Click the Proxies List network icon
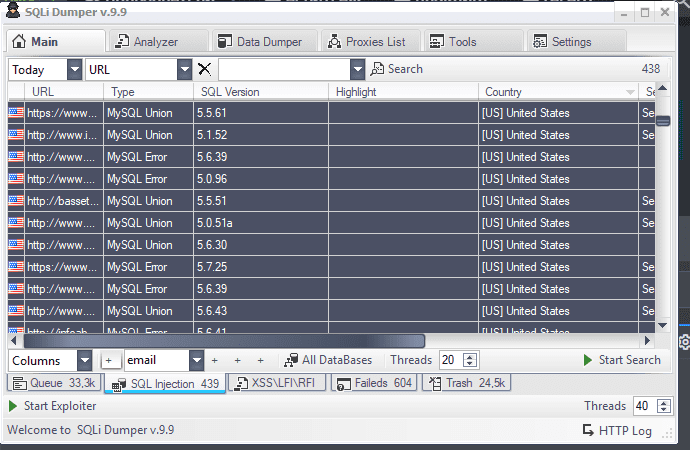This screenshot has width=690, height=450. [334, 41]
